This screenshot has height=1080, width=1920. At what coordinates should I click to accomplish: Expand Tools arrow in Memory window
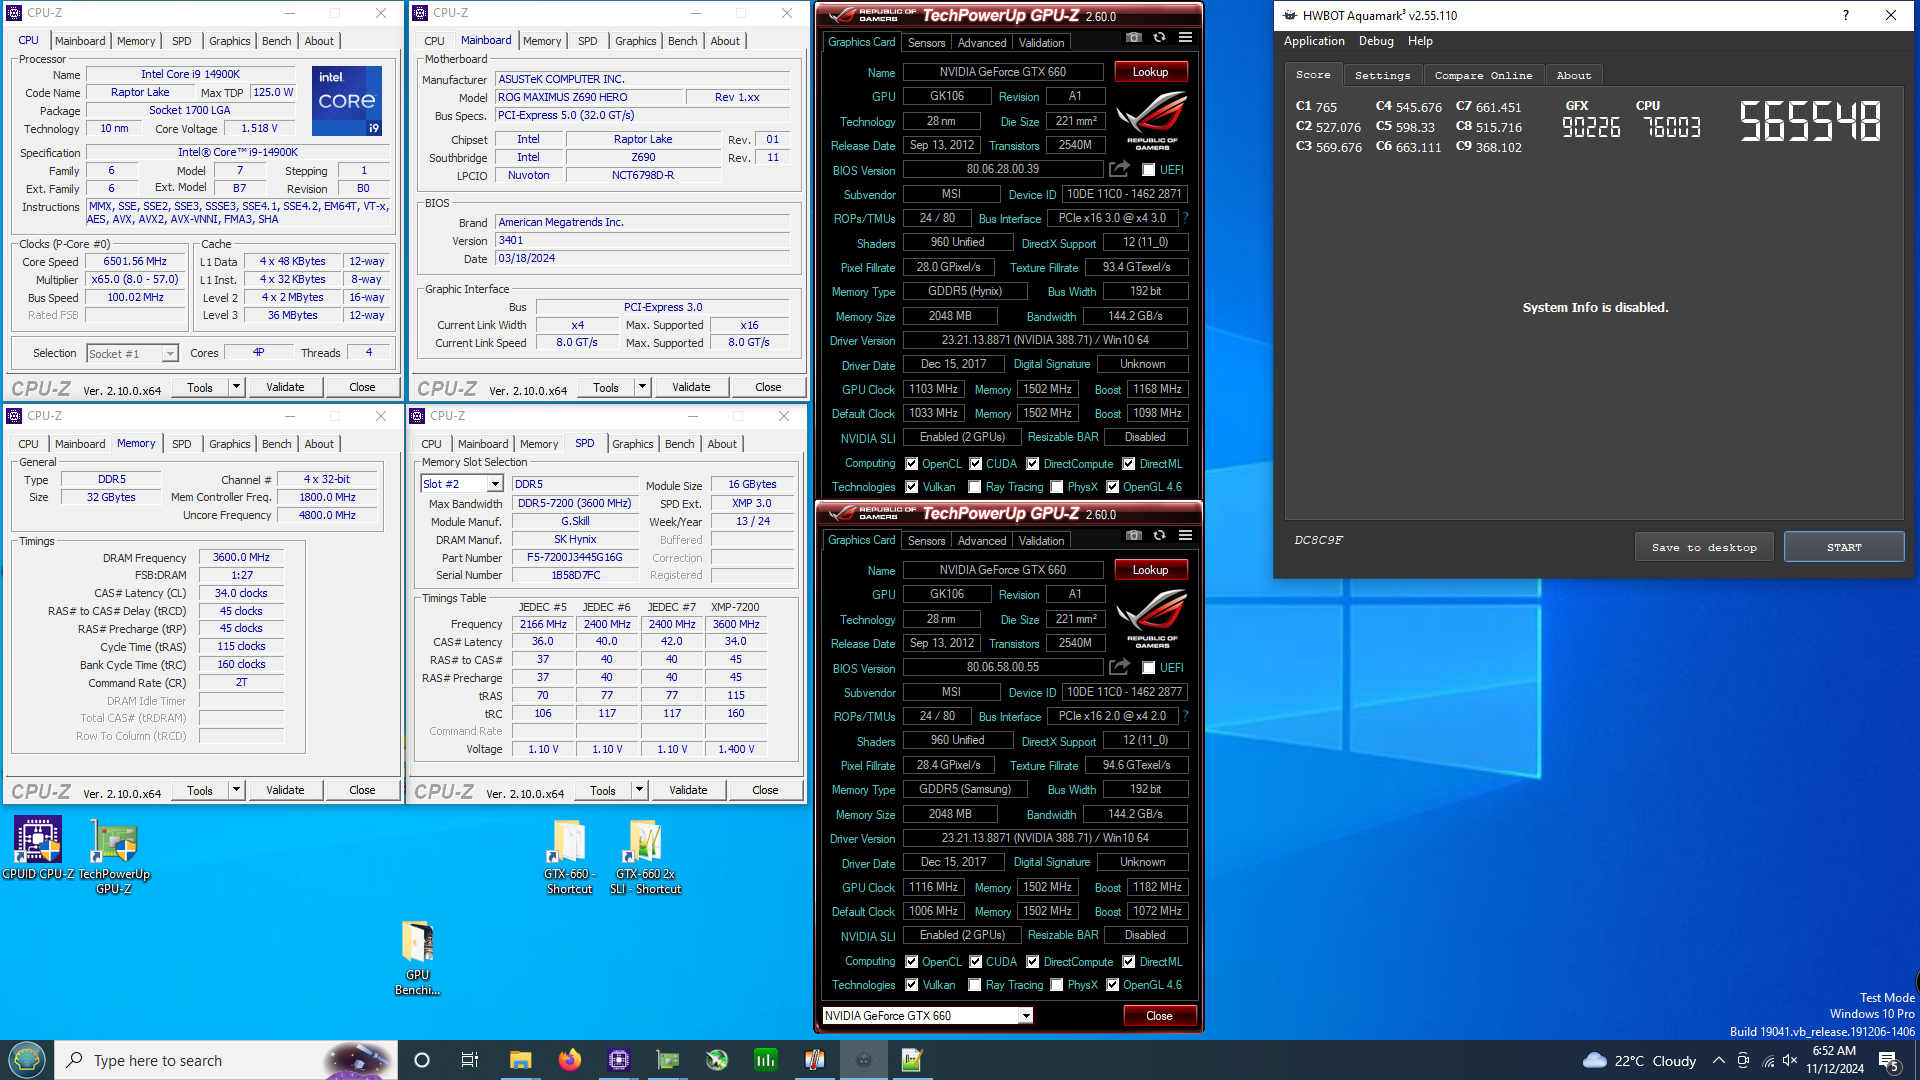pyautogui.click(x=237, y=790)
